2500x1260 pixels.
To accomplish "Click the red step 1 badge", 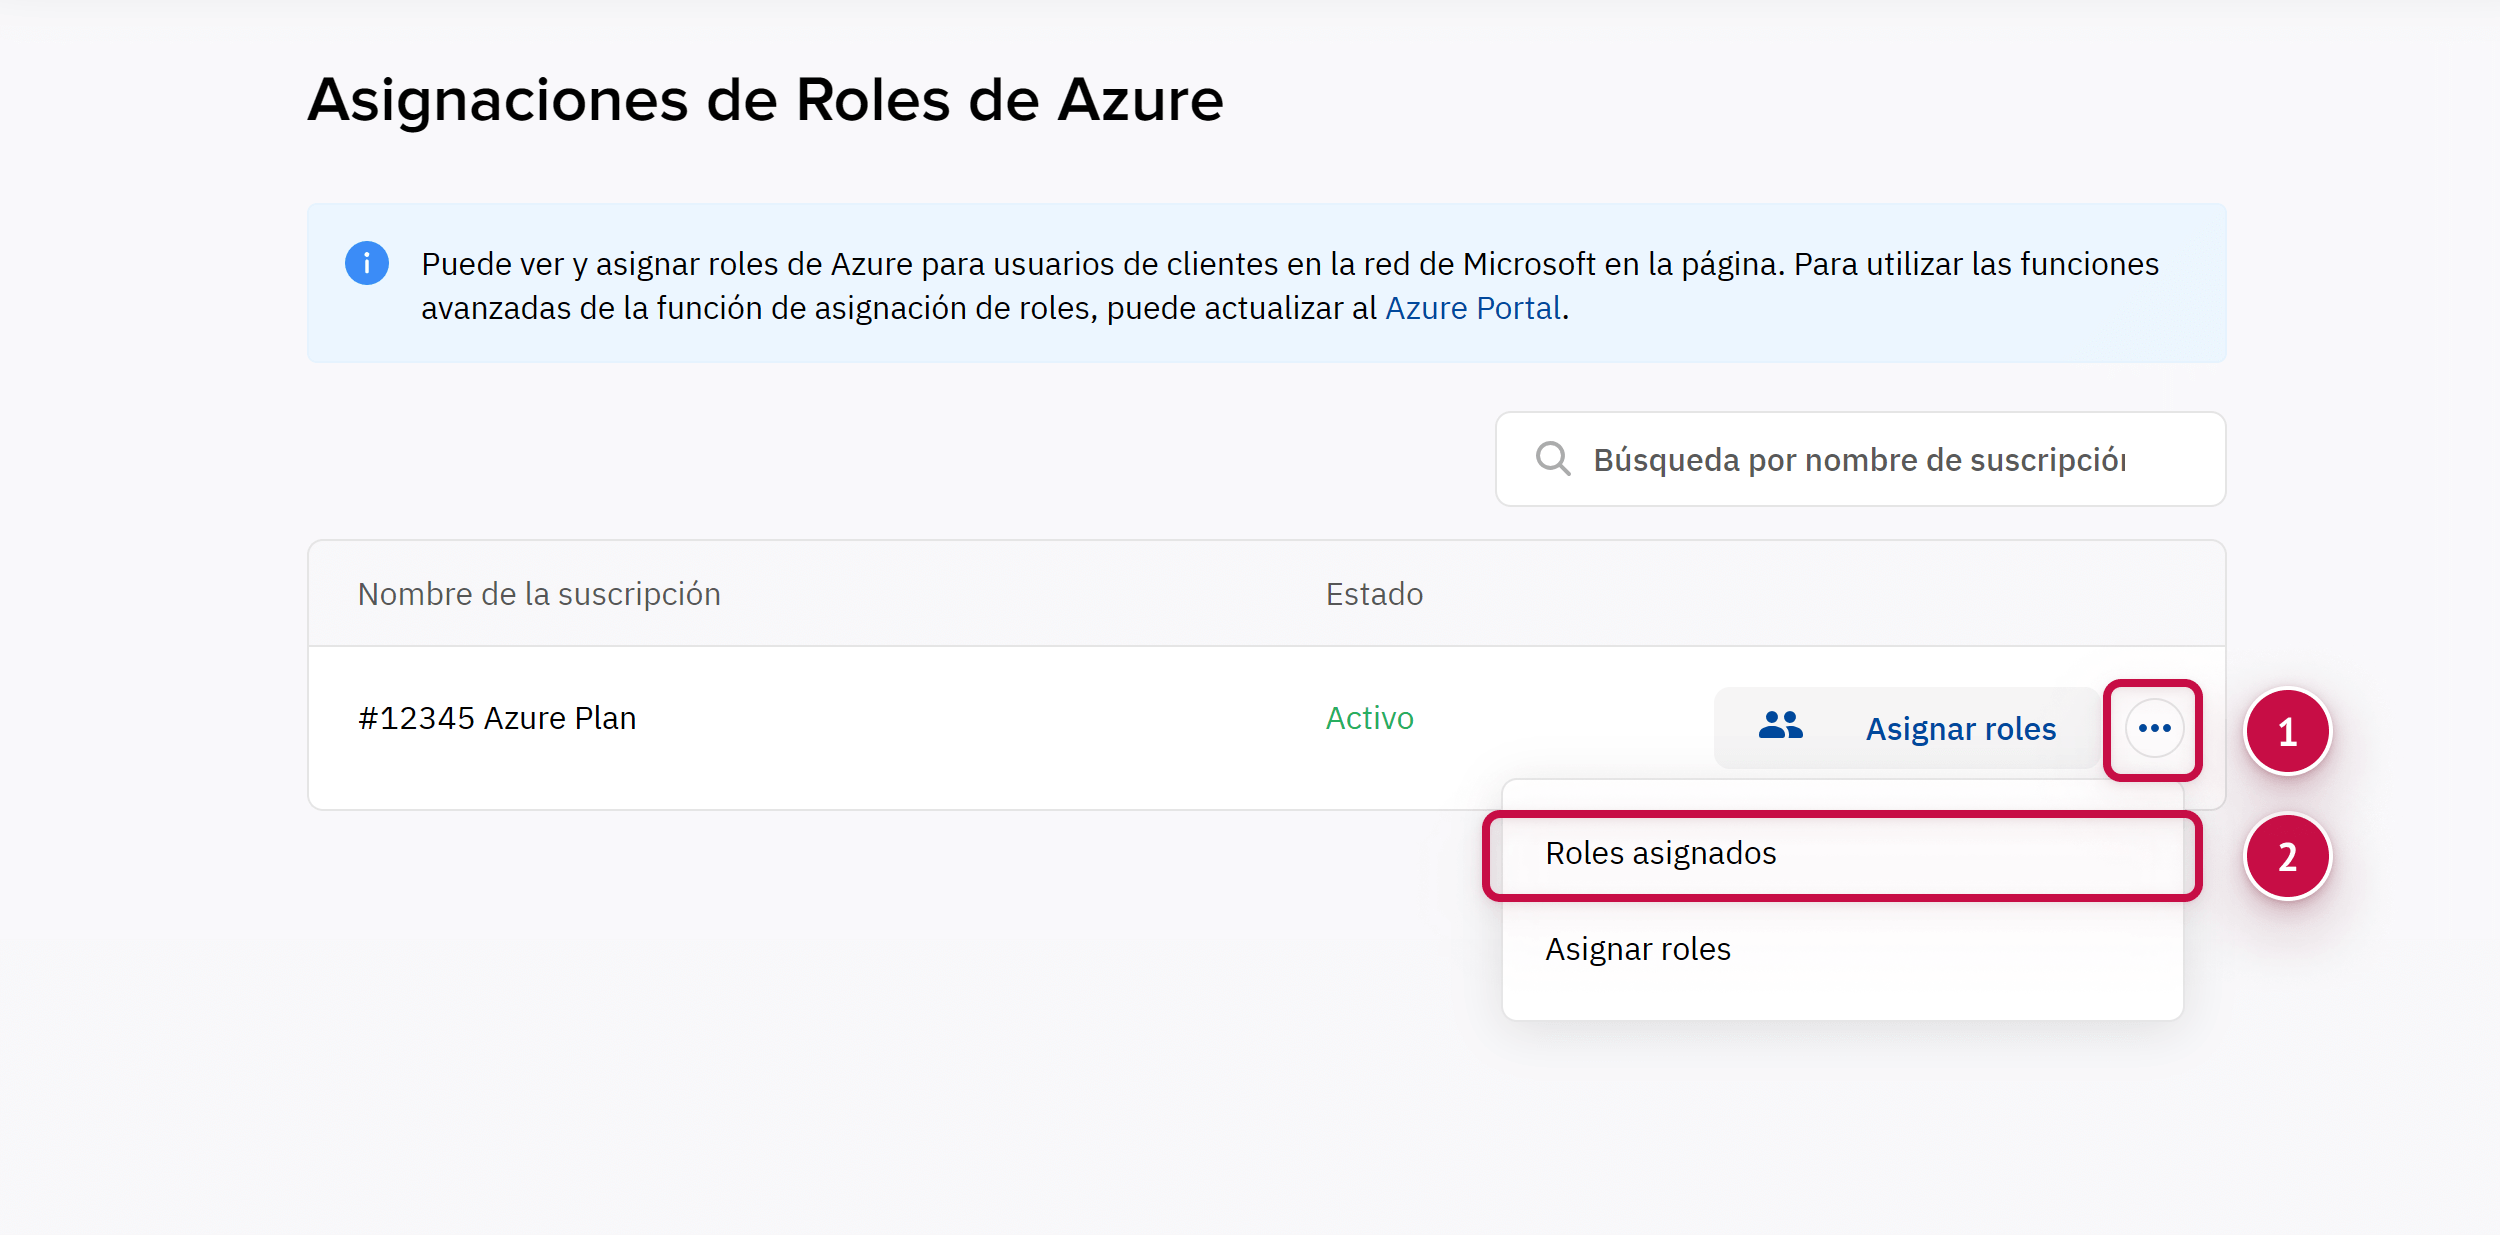I will pyautogui.click(x=2287, y=732).
